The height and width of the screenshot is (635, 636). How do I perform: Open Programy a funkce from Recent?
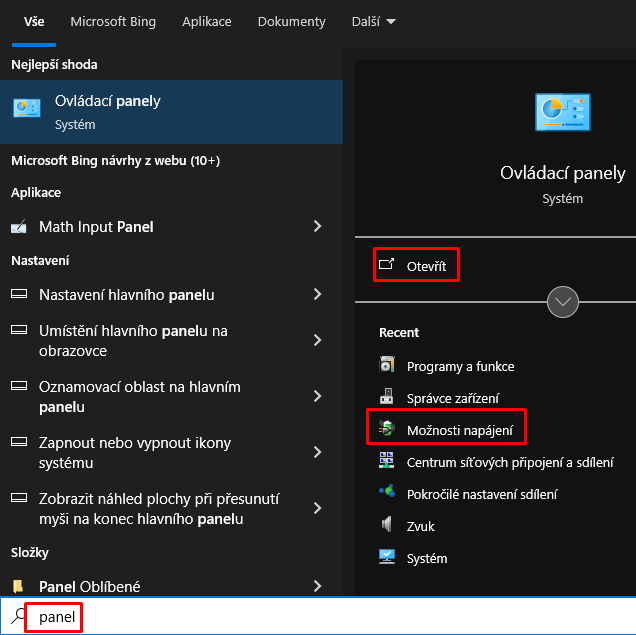tap(460, 367)
